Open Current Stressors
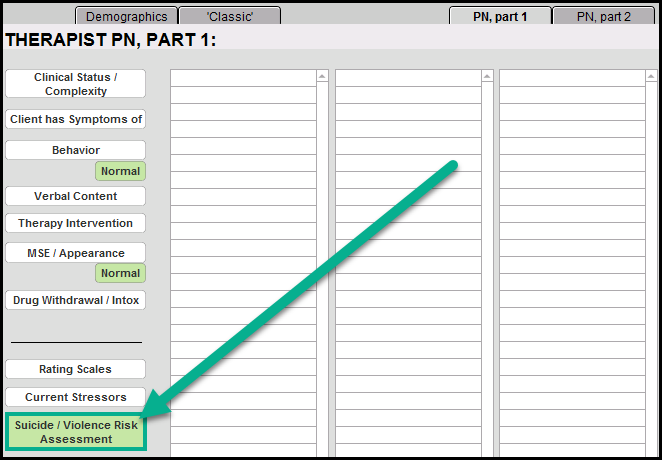The height and width of the screenshot is (460, 662). 76,397
